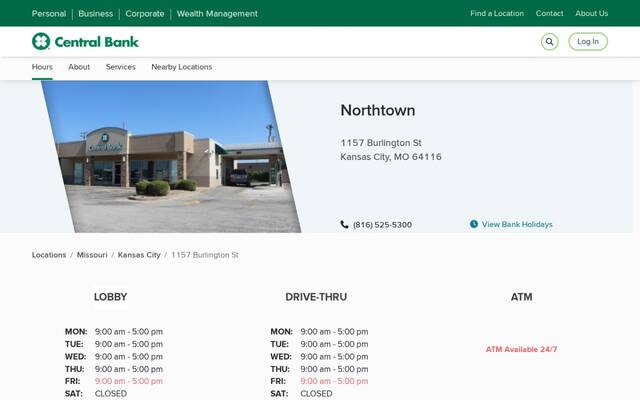The image size is (640, 400).
Task: Click the phone icon beside (816) 525-5300
Action: point(344,224)
